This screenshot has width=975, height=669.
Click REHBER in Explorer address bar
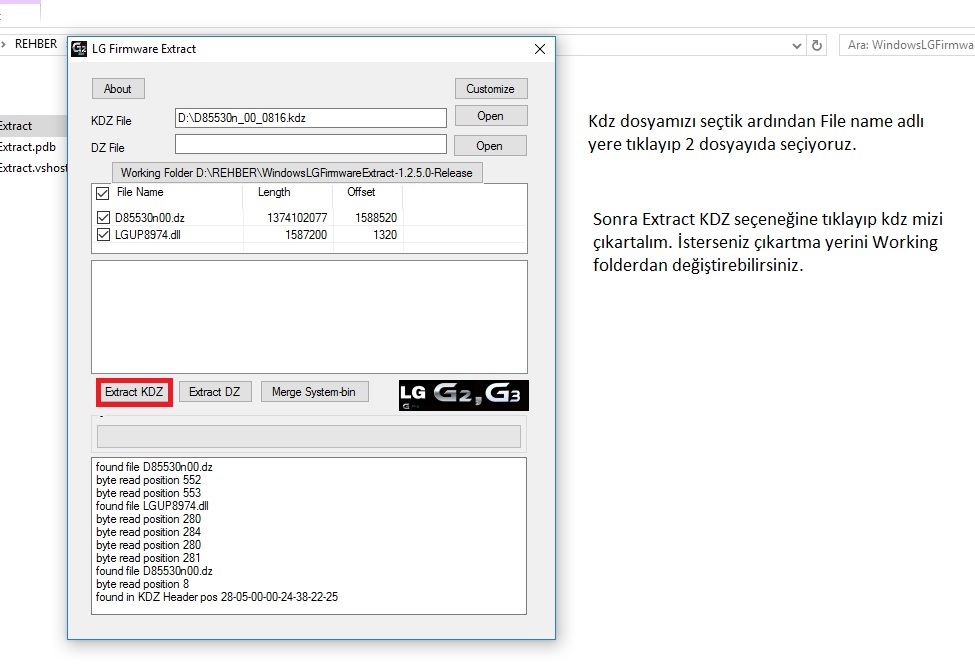[36, 44]
